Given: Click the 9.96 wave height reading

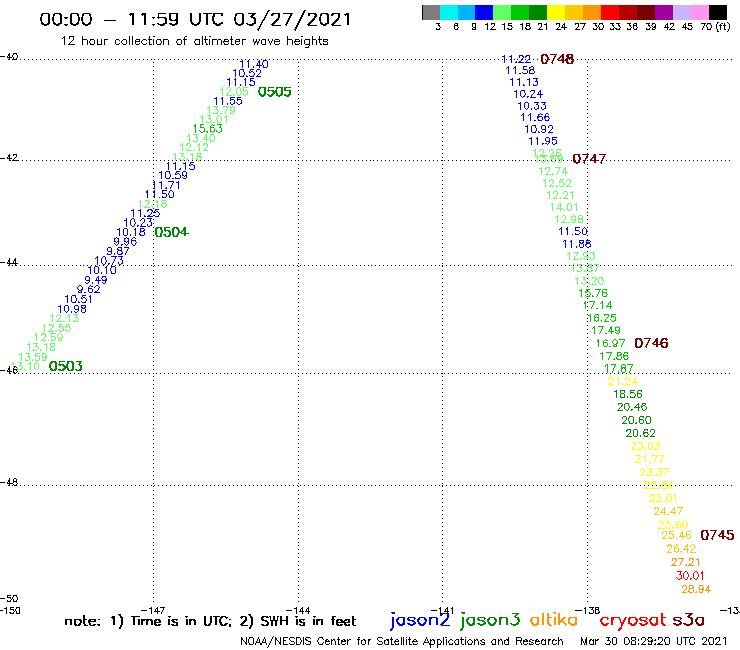Looking at the screenshot, I should (x=125, y=242).
